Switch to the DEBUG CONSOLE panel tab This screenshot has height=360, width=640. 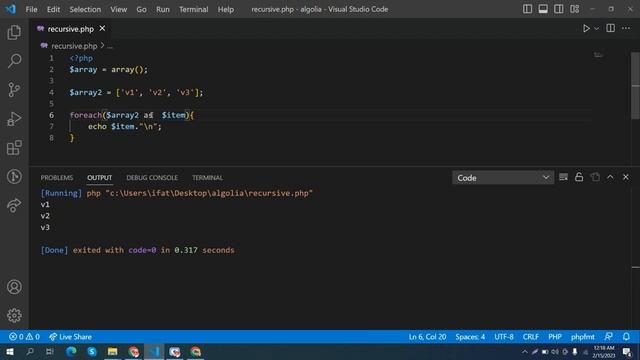click(x=152, y=178)
